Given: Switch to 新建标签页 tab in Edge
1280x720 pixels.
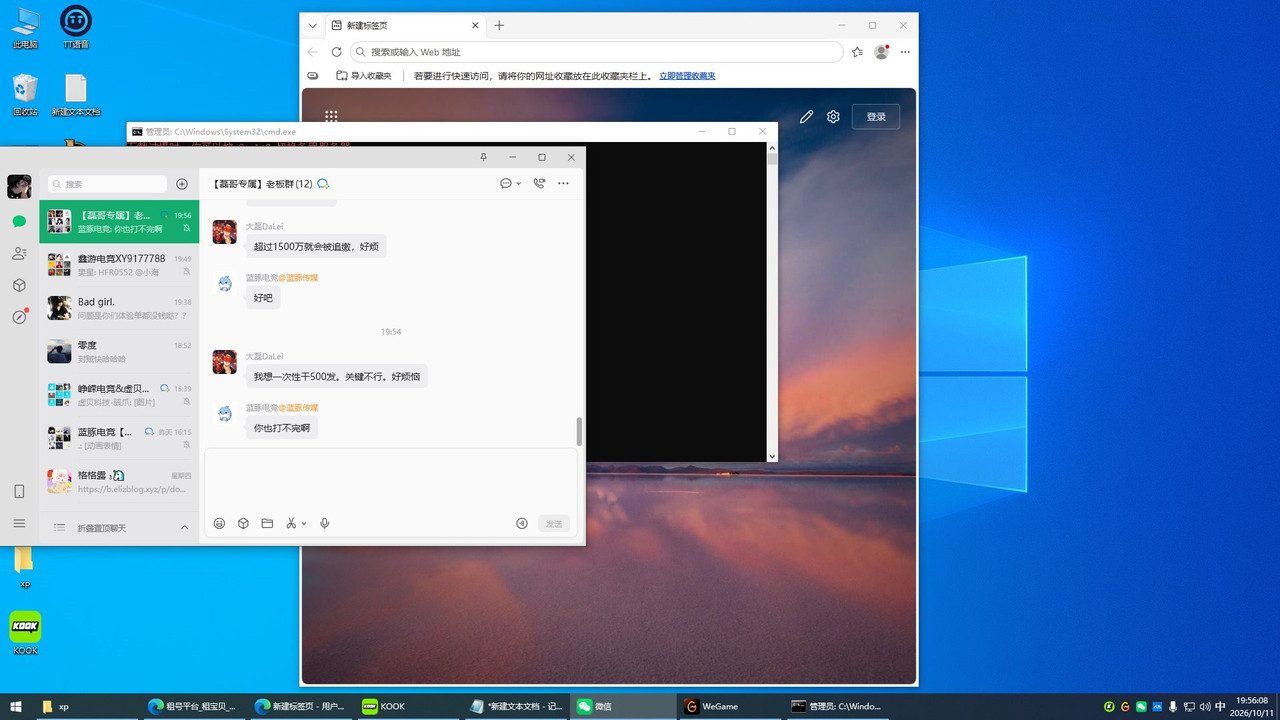Looking at the screenshot, I should (x=405, y=25).
